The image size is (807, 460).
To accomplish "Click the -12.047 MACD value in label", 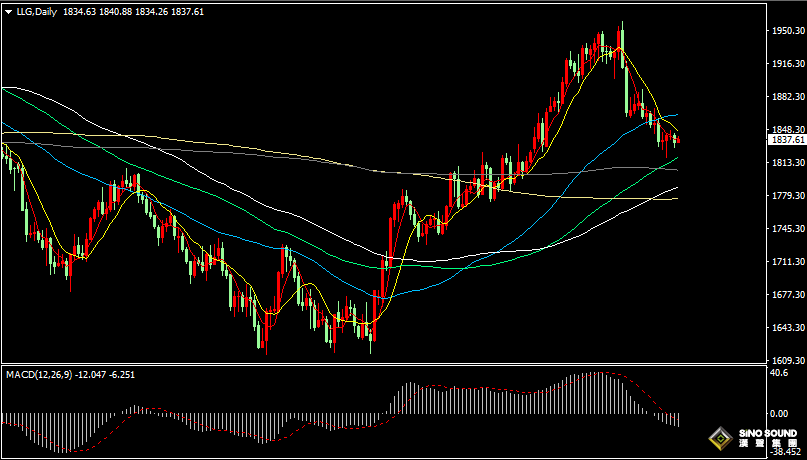I will coord(91,375).
